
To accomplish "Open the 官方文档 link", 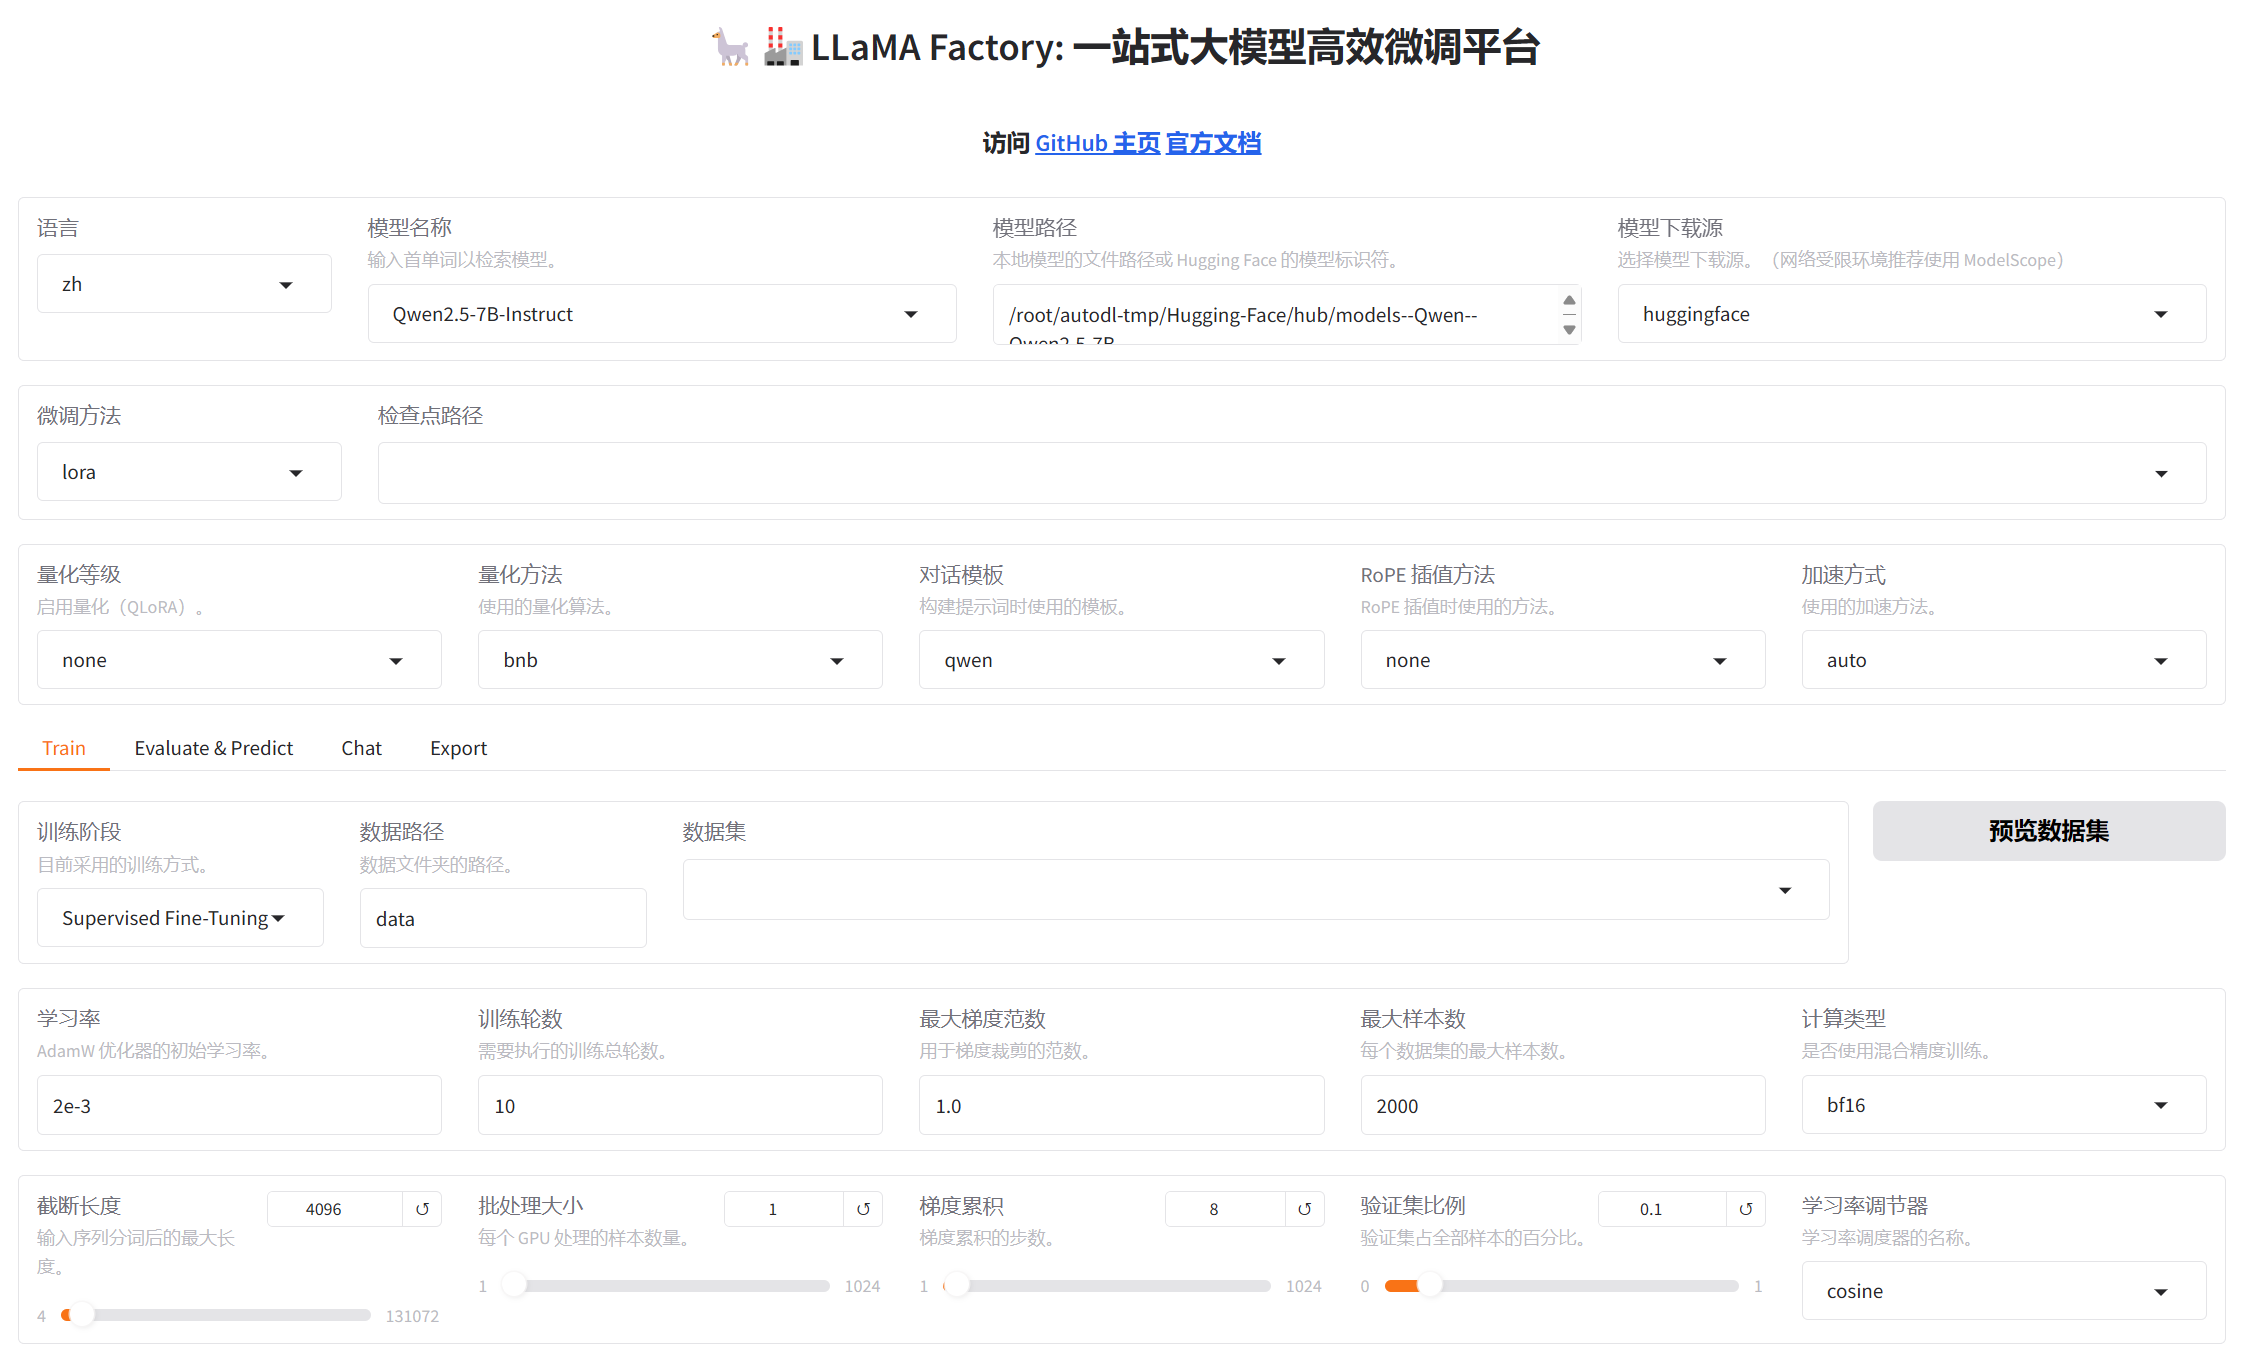I will tap(1213, 143).
